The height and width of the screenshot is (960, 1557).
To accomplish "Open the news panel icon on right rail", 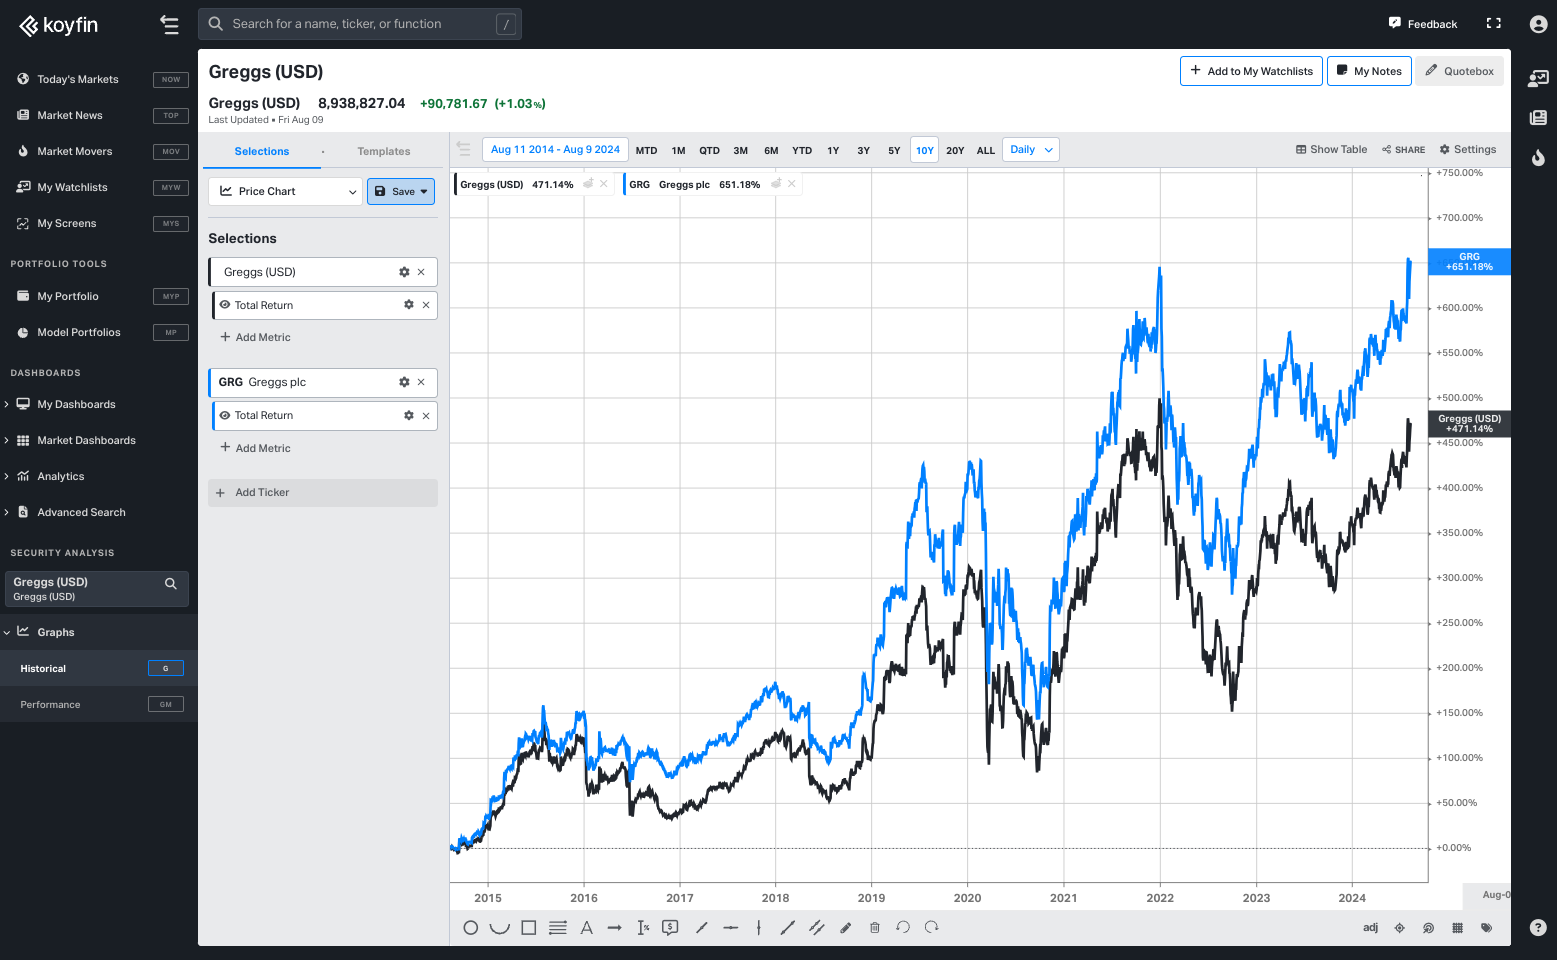I will 1538,117.
